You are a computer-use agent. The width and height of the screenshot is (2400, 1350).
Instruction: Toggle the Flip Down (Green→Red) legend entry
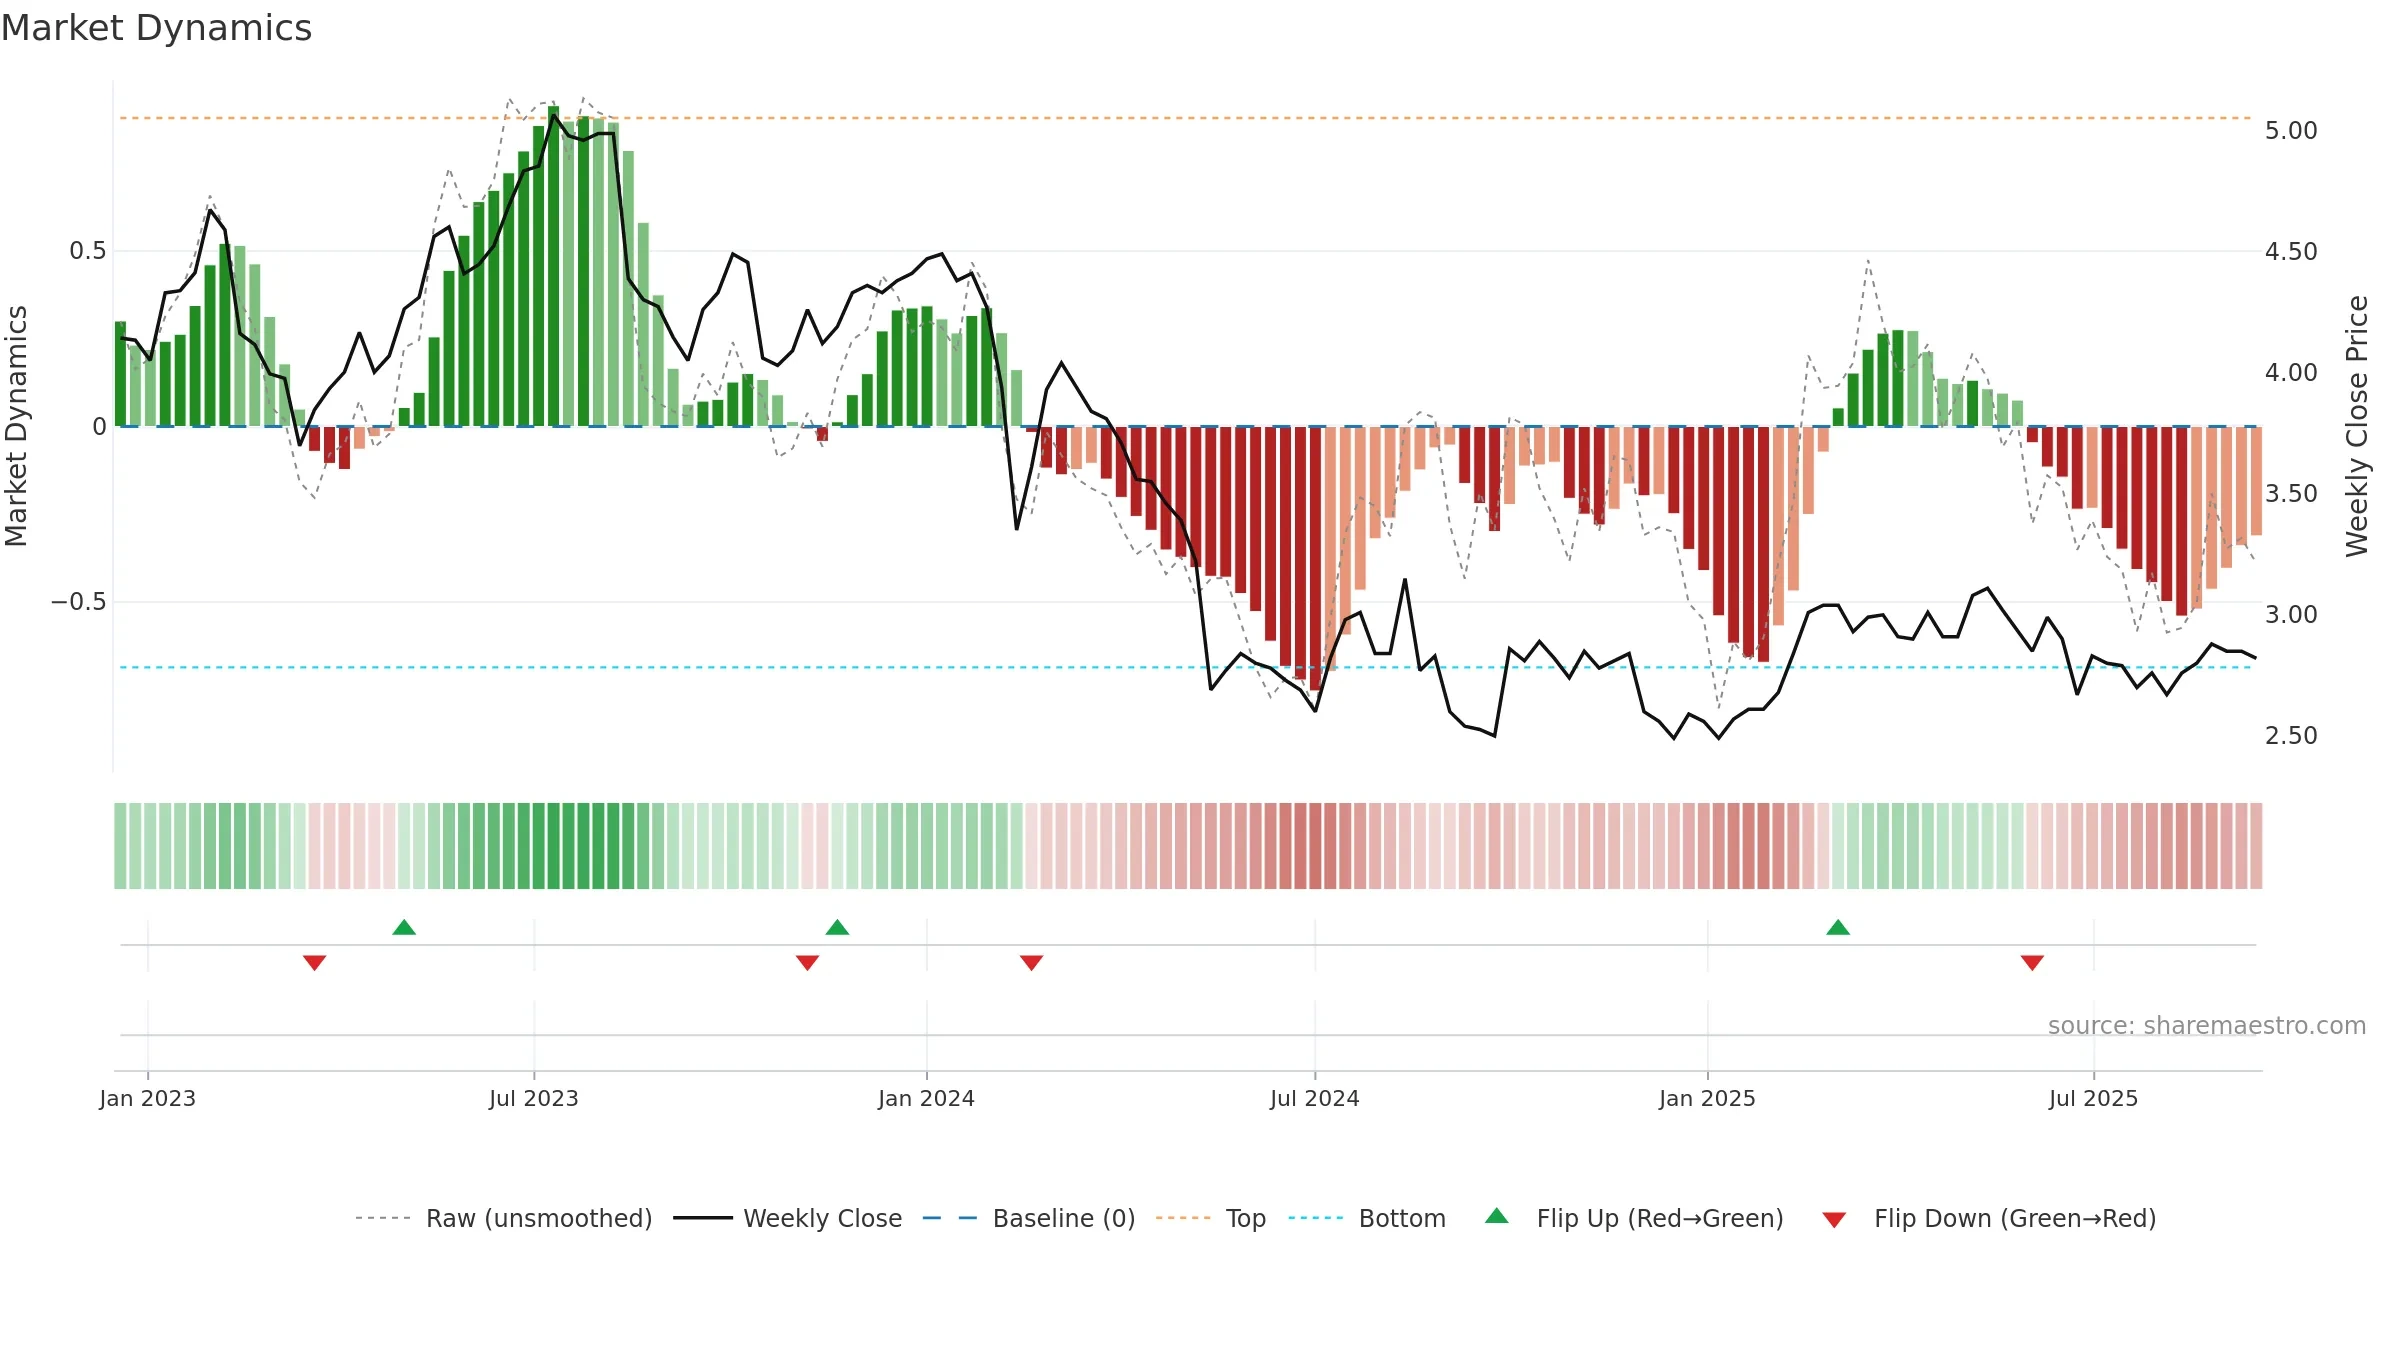[x=1989, y=1218]
